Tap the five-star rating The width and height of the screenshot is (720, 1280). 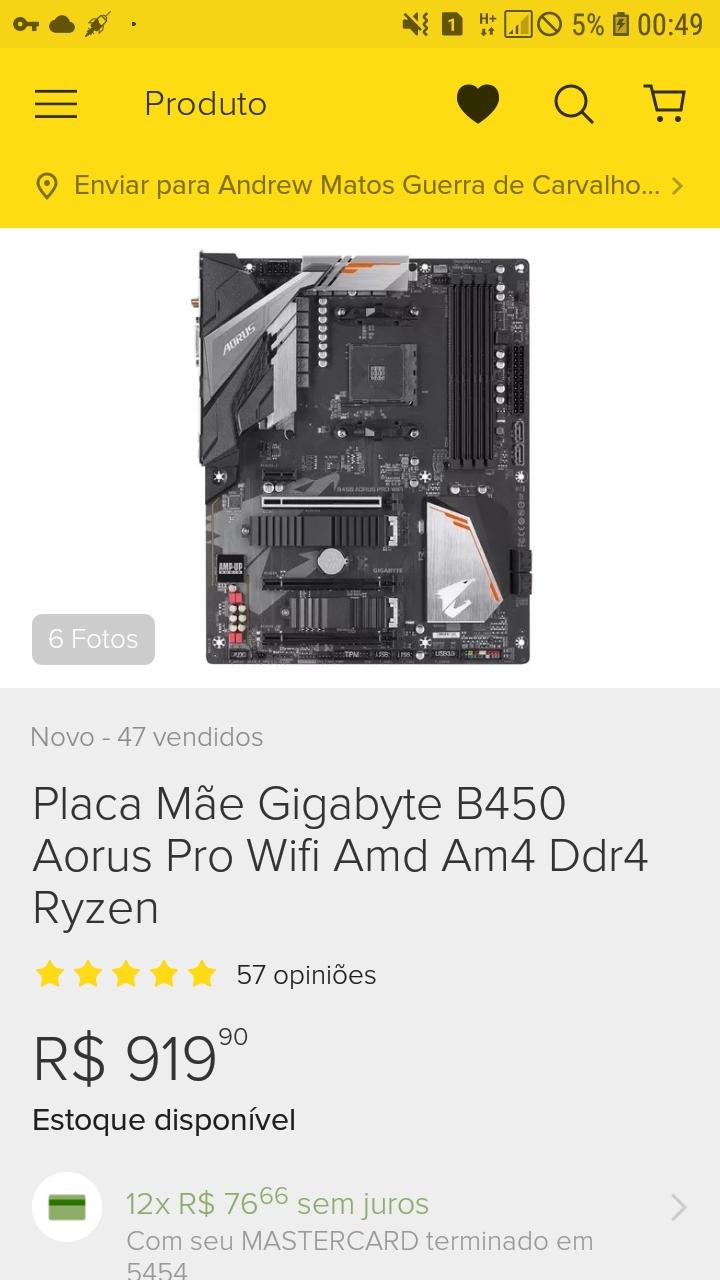click(126, 974)
